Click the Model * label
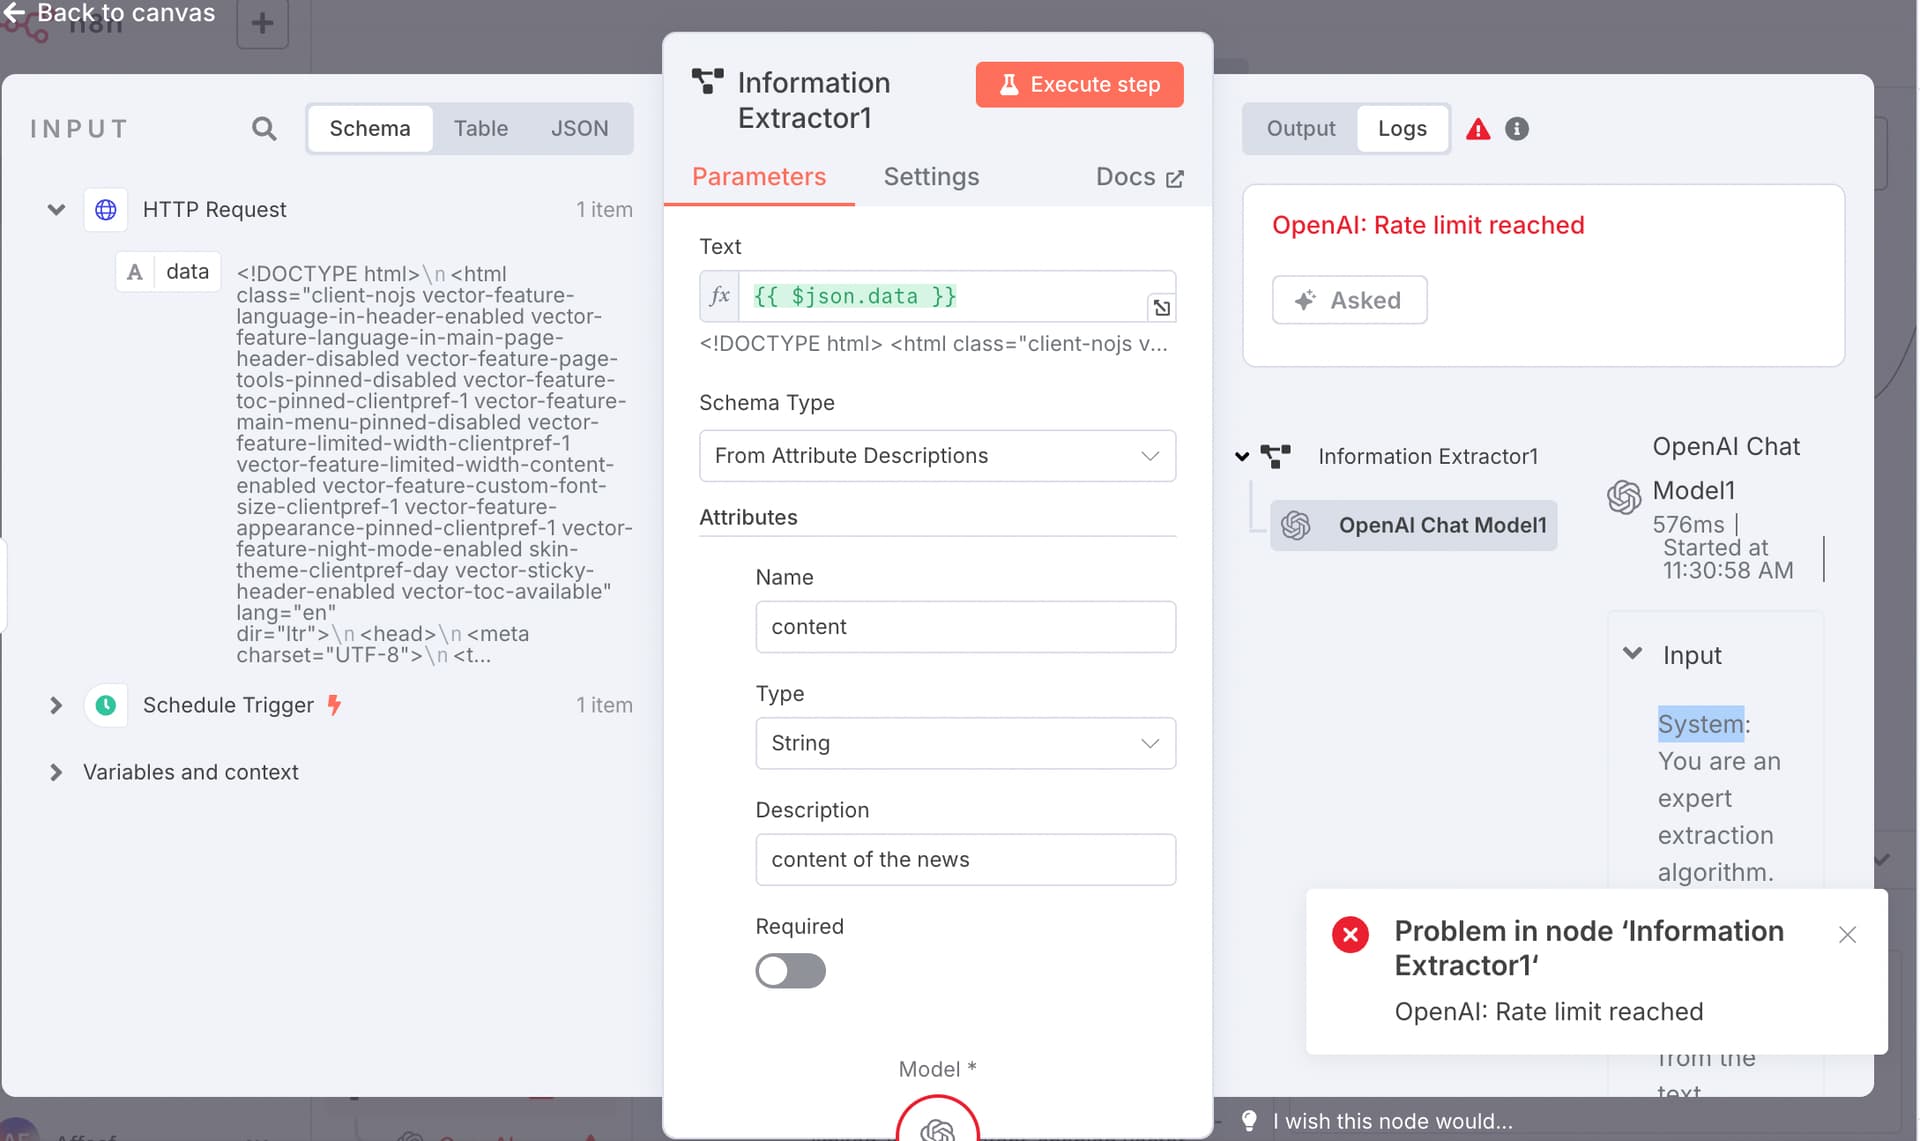Viewport: 1920px width, 1141px height. point(937,1069)
